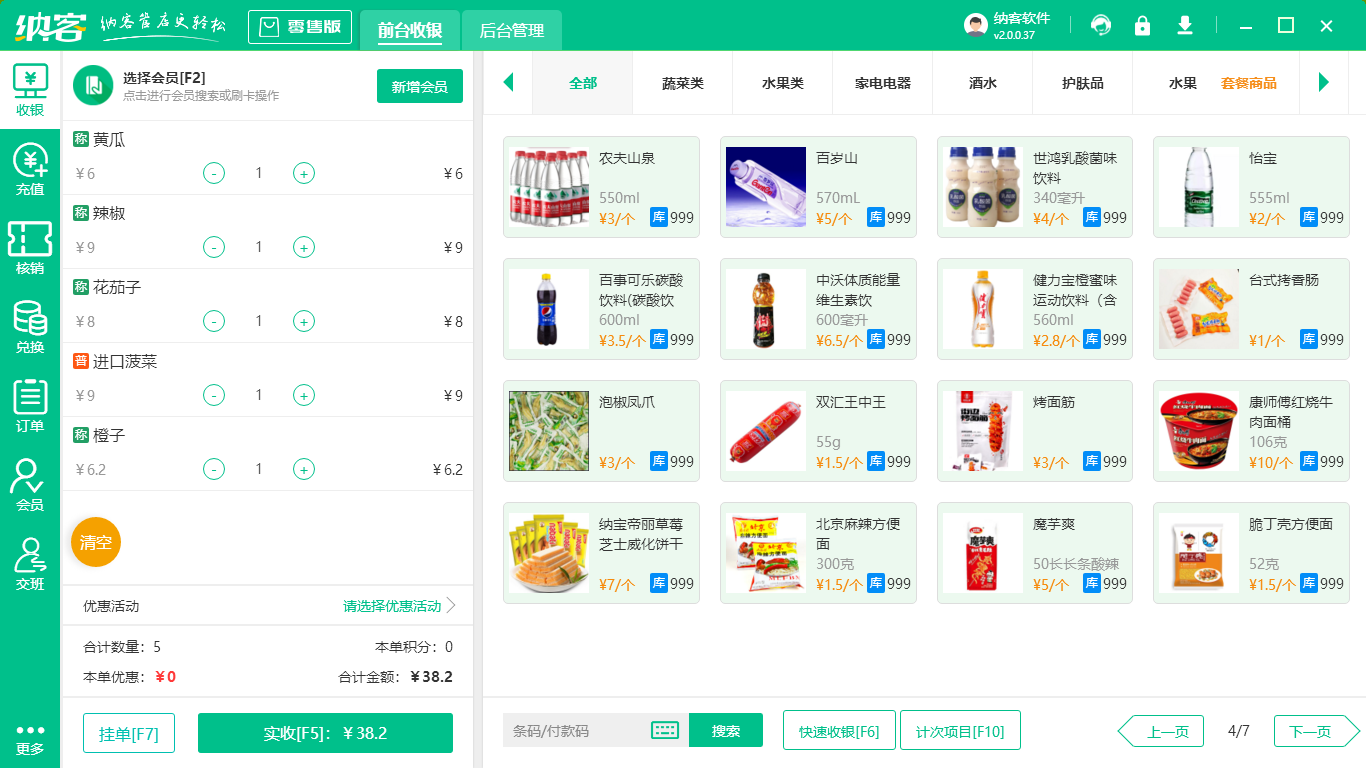
Task: Click the lock screen padlock icon
Action: [x=1142, y=26]
